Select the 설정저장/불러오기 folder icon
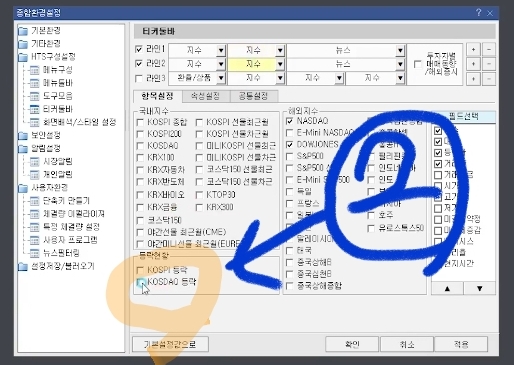This screenshot has height=365, width=514. tap(23, 267)
